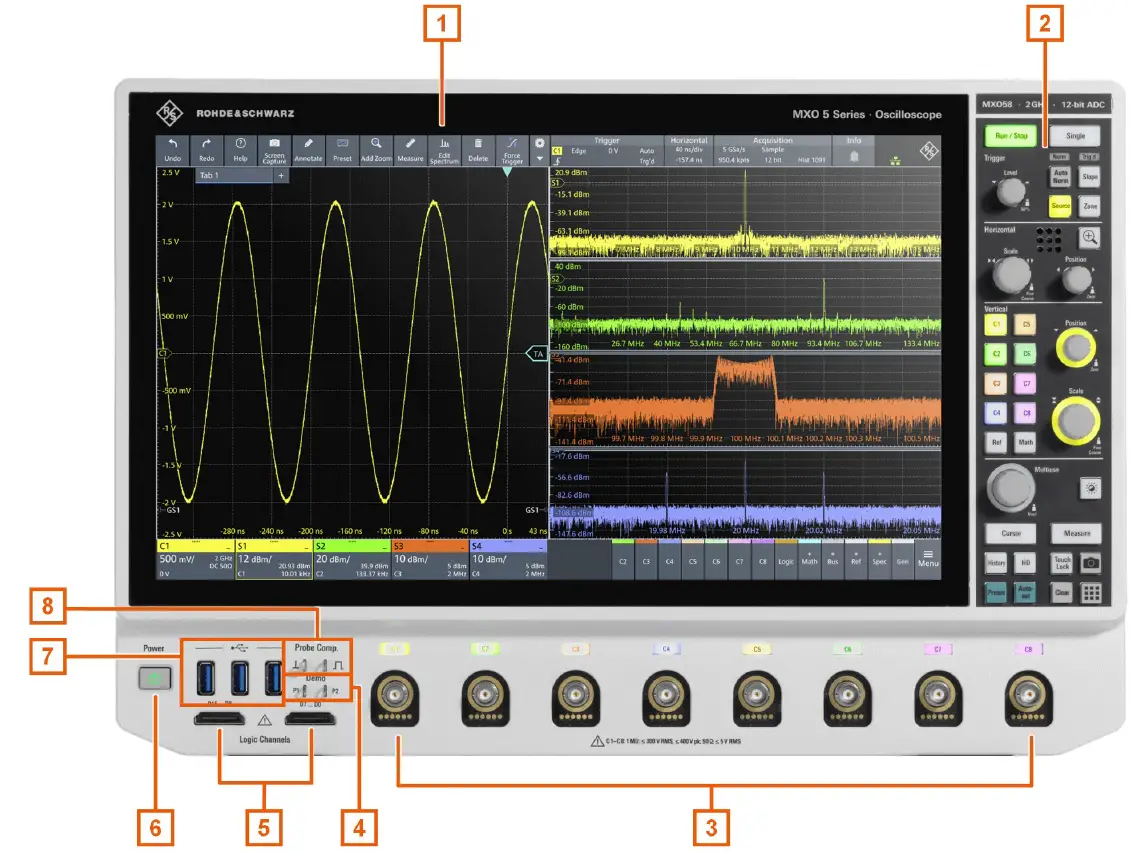
Task: Open the Acquisition settings panel in the top bar
Action: pyautogui.click(x=773, y=151)
